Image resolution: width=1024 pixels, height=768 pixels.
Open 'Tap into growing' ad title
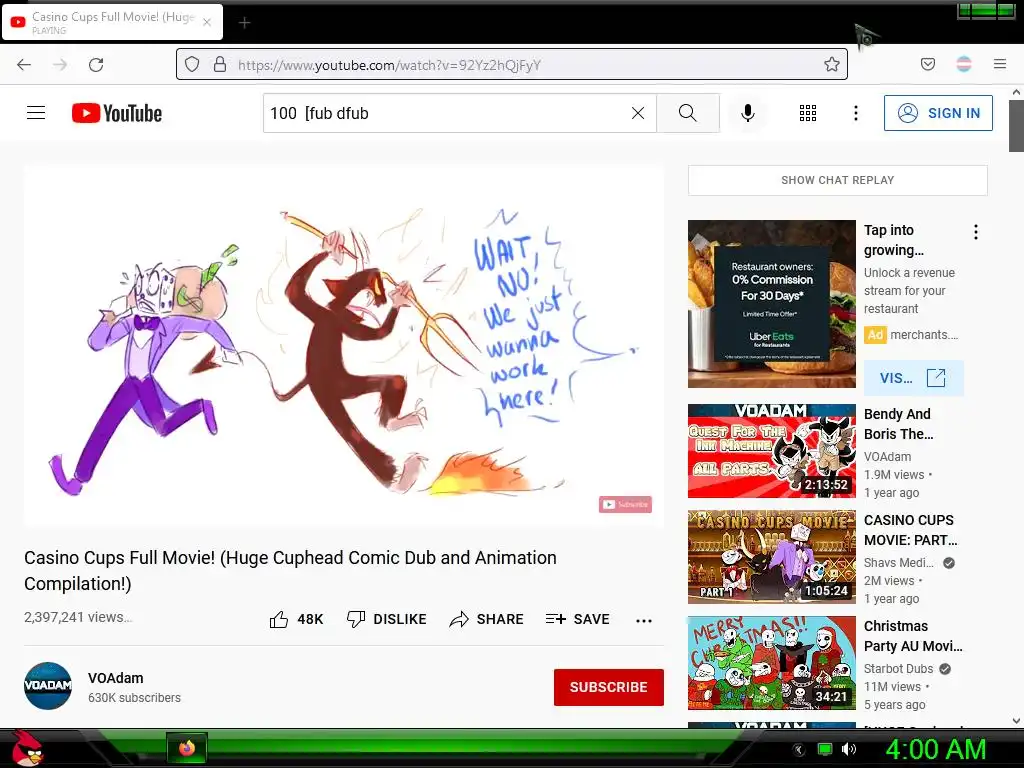pos(894,240)
